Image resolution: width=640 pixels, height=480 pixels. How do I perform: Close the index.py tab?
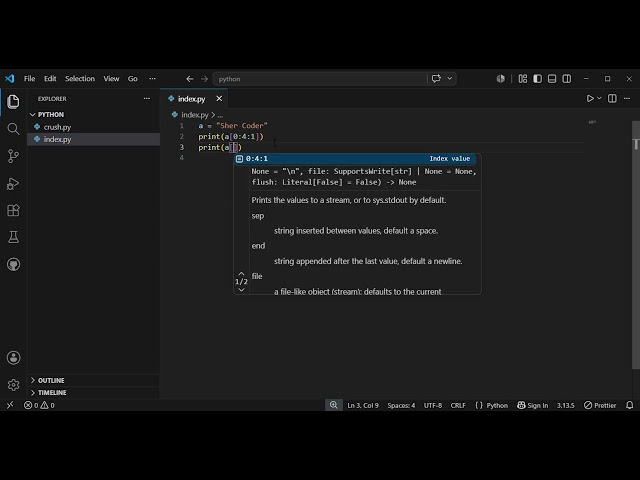tap(219, 99)
